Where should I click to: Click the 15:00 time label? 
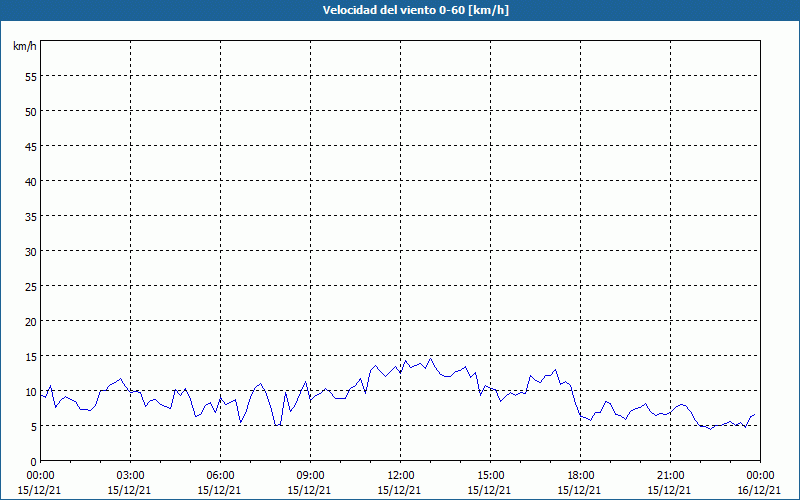tap(490, 476)
